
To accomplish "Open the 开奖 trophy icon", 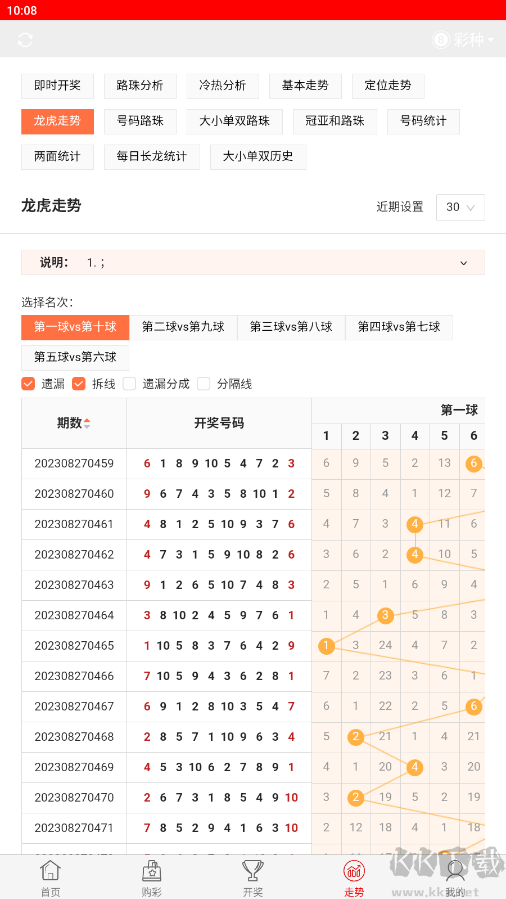I will coord(253,870).
